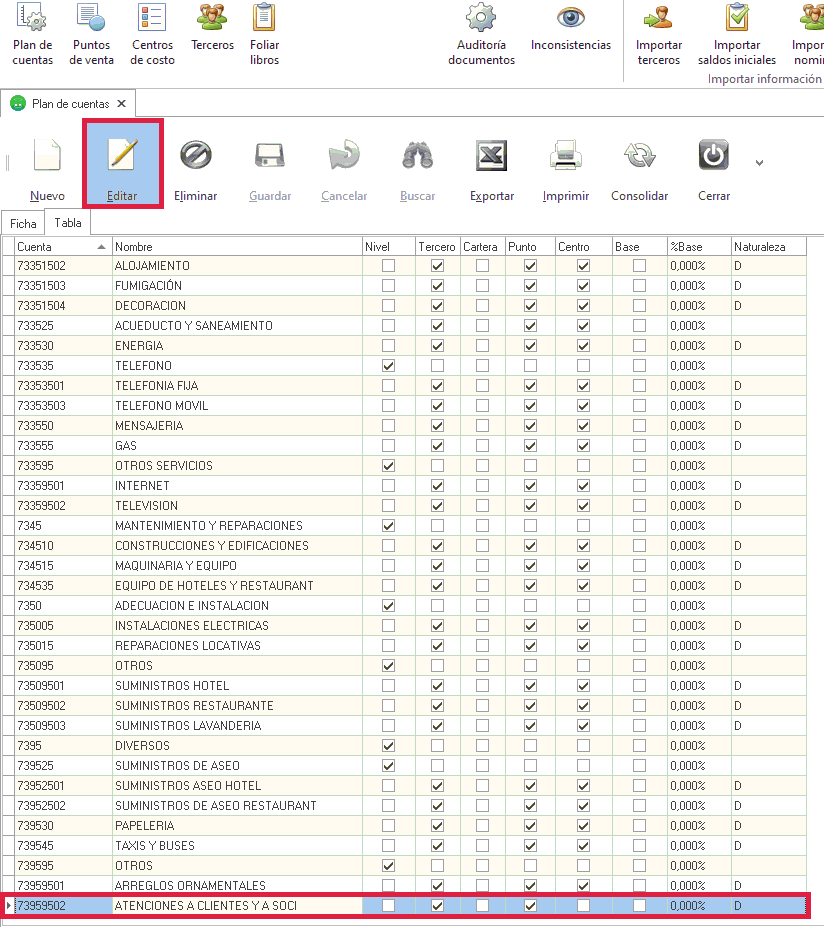824x927 pixels.
Task: Open the Inconsistencias eye icon
Action: click(x=571, y=19)
